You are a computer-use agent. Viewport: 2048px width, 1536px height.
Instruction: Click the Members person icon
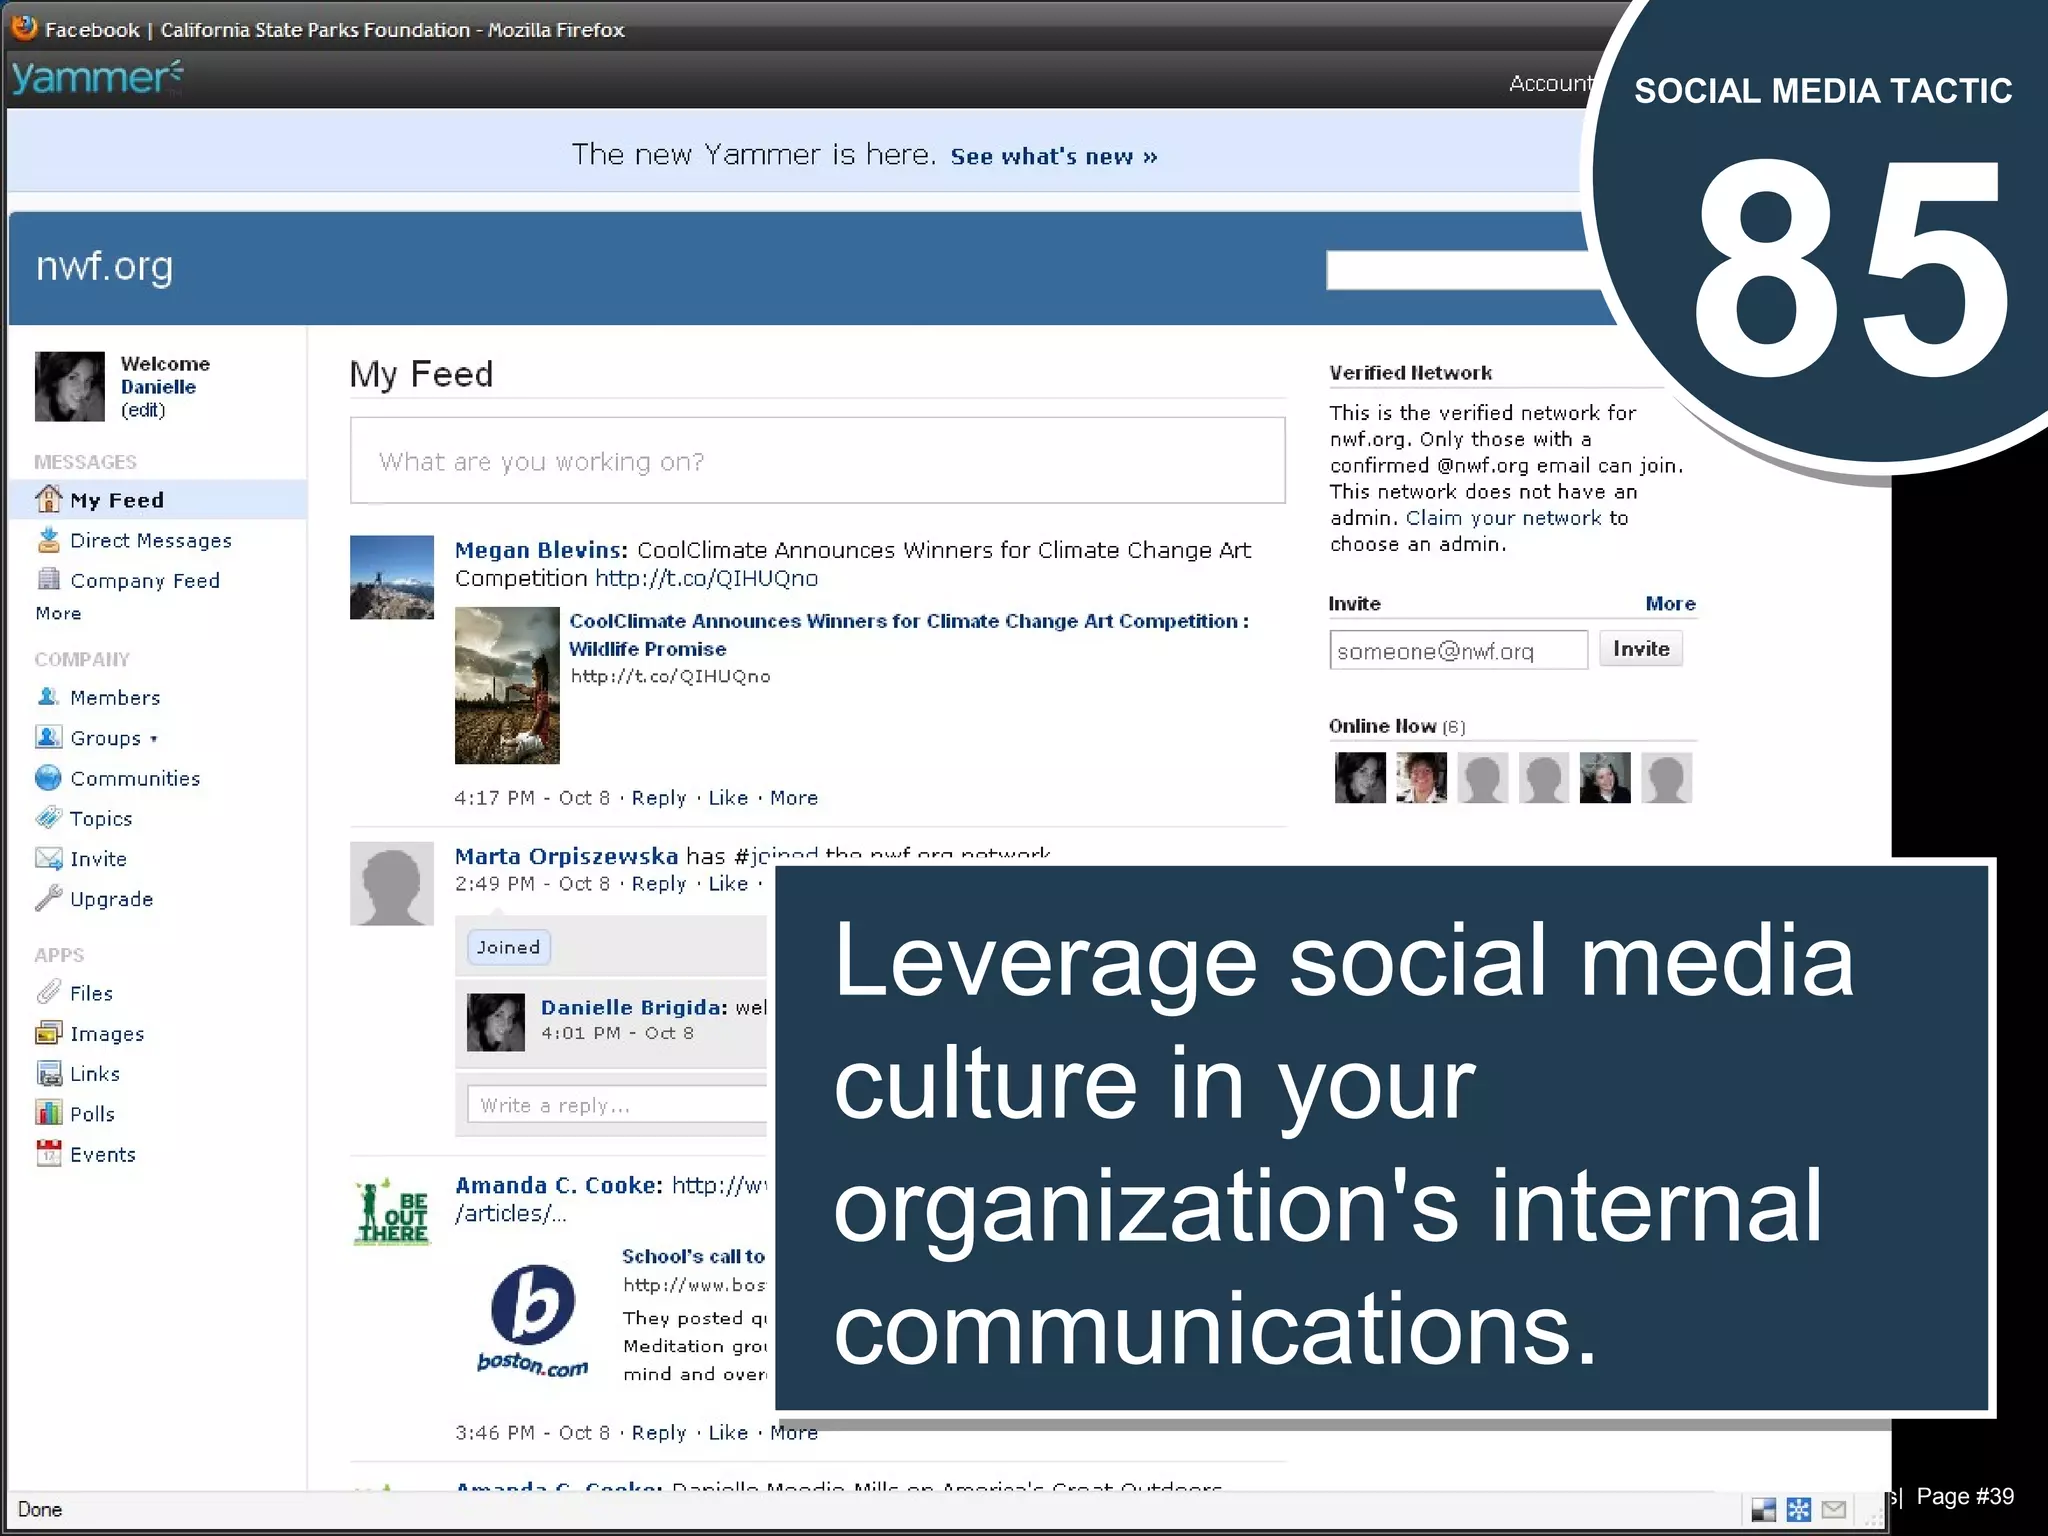point(47,696)
